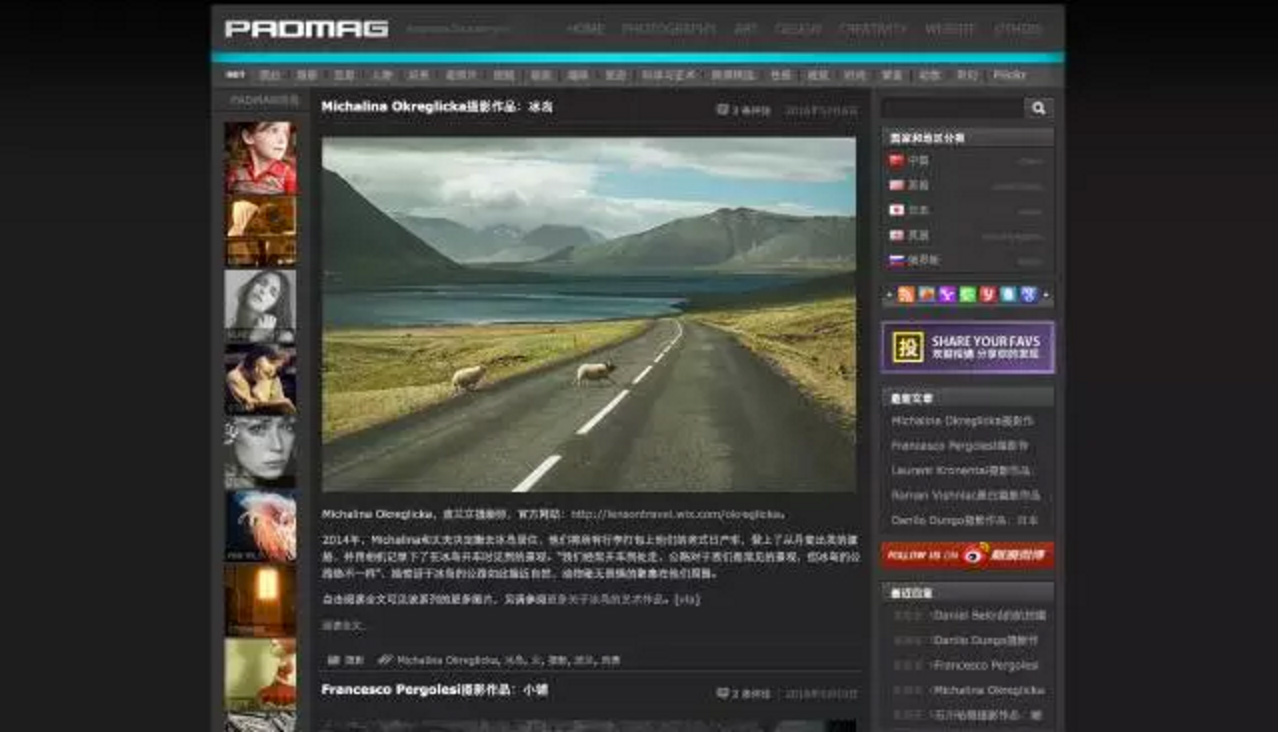Viewport: 1282px width, 732px height.
Task: Open the glowing orange window thumbnail
Action: [260, 600]
